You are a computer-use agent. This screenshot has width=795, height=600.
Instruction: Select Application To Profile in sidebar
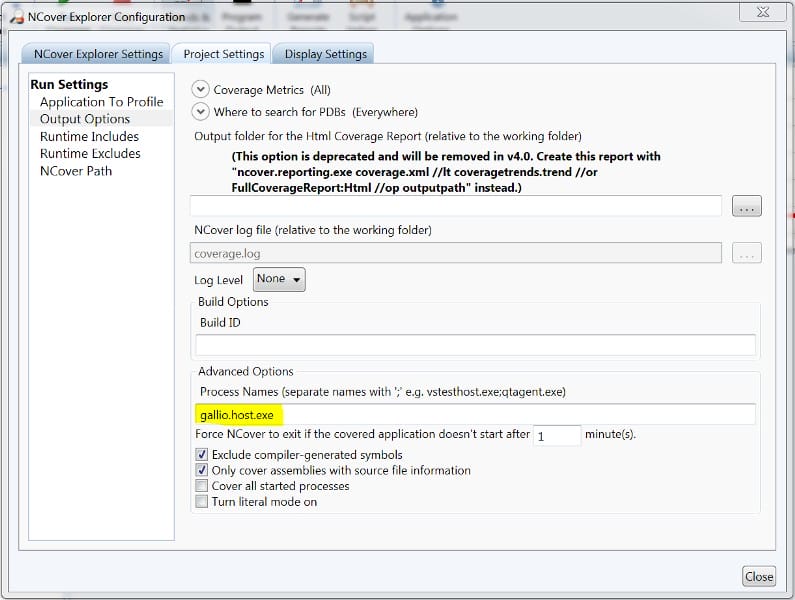101,102
